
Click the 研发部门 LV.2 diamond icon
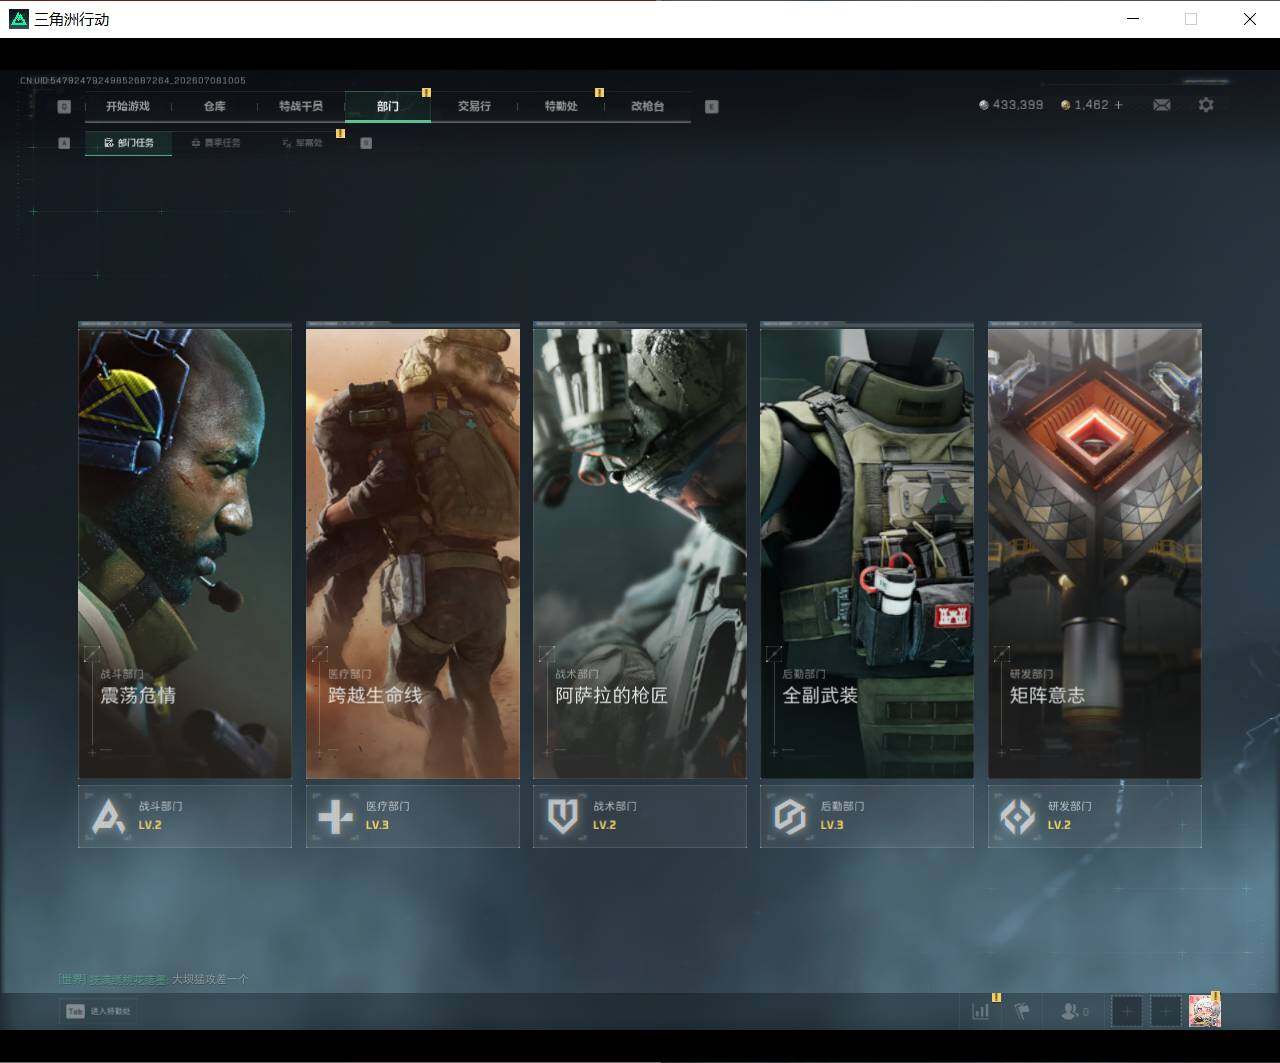pyautogui.click(x=1018, y=817)
